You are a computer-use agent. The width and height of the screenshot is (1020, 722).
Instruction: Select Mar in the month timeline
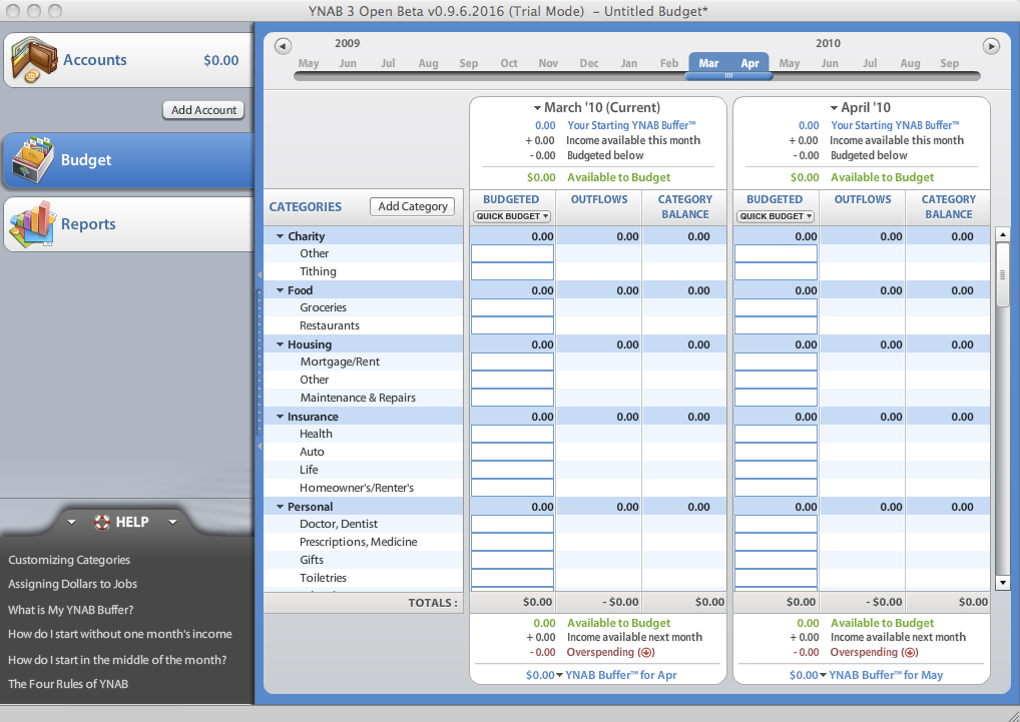point(708,63)
